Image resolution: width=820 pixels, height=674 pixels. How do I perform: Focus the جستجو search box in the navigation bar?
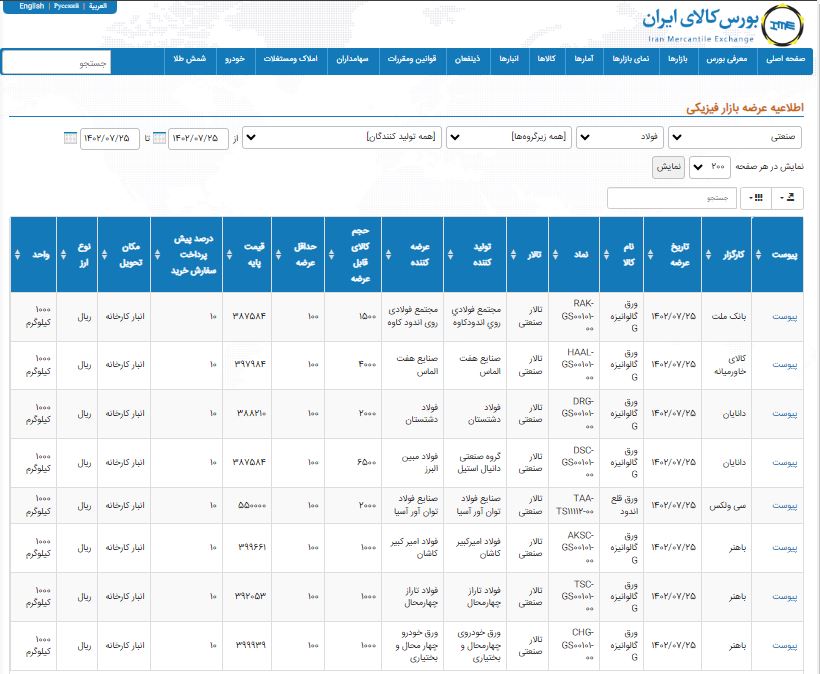[56, 63]
